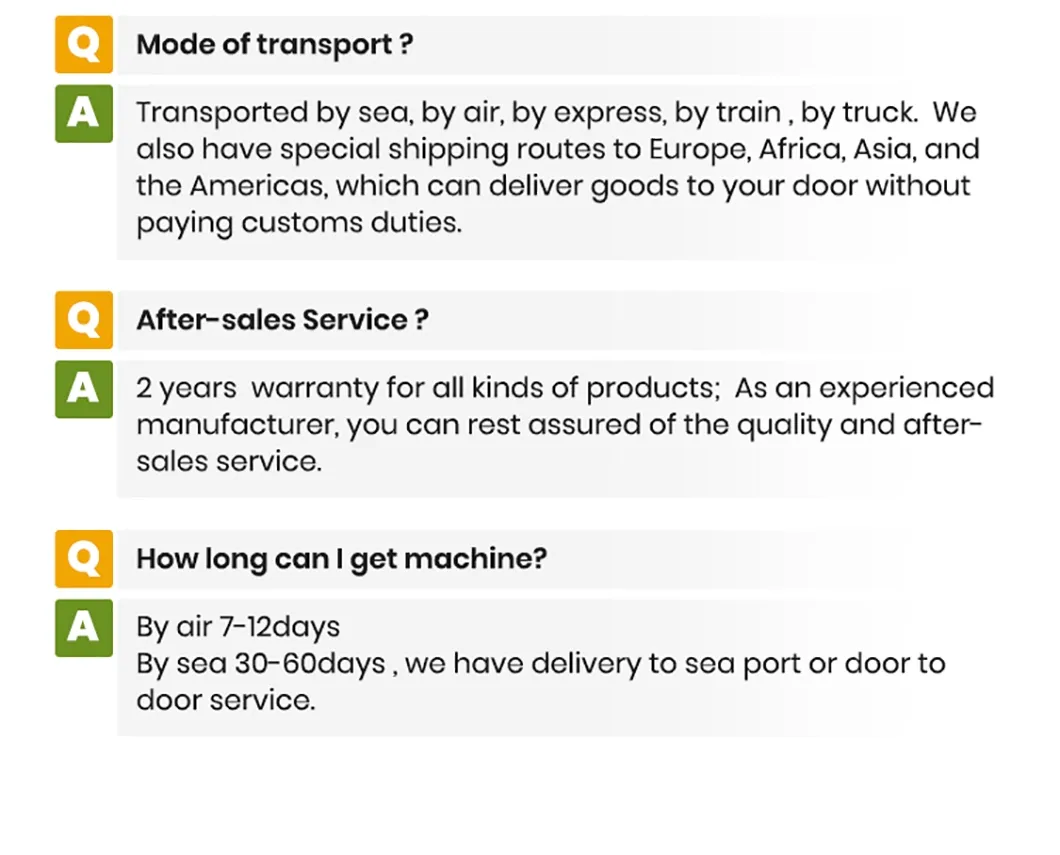Click the green A icon beside the warranty answer
Image resolution: width=1060 pixels, height=855 pixels.
click(x=84, y=389)
